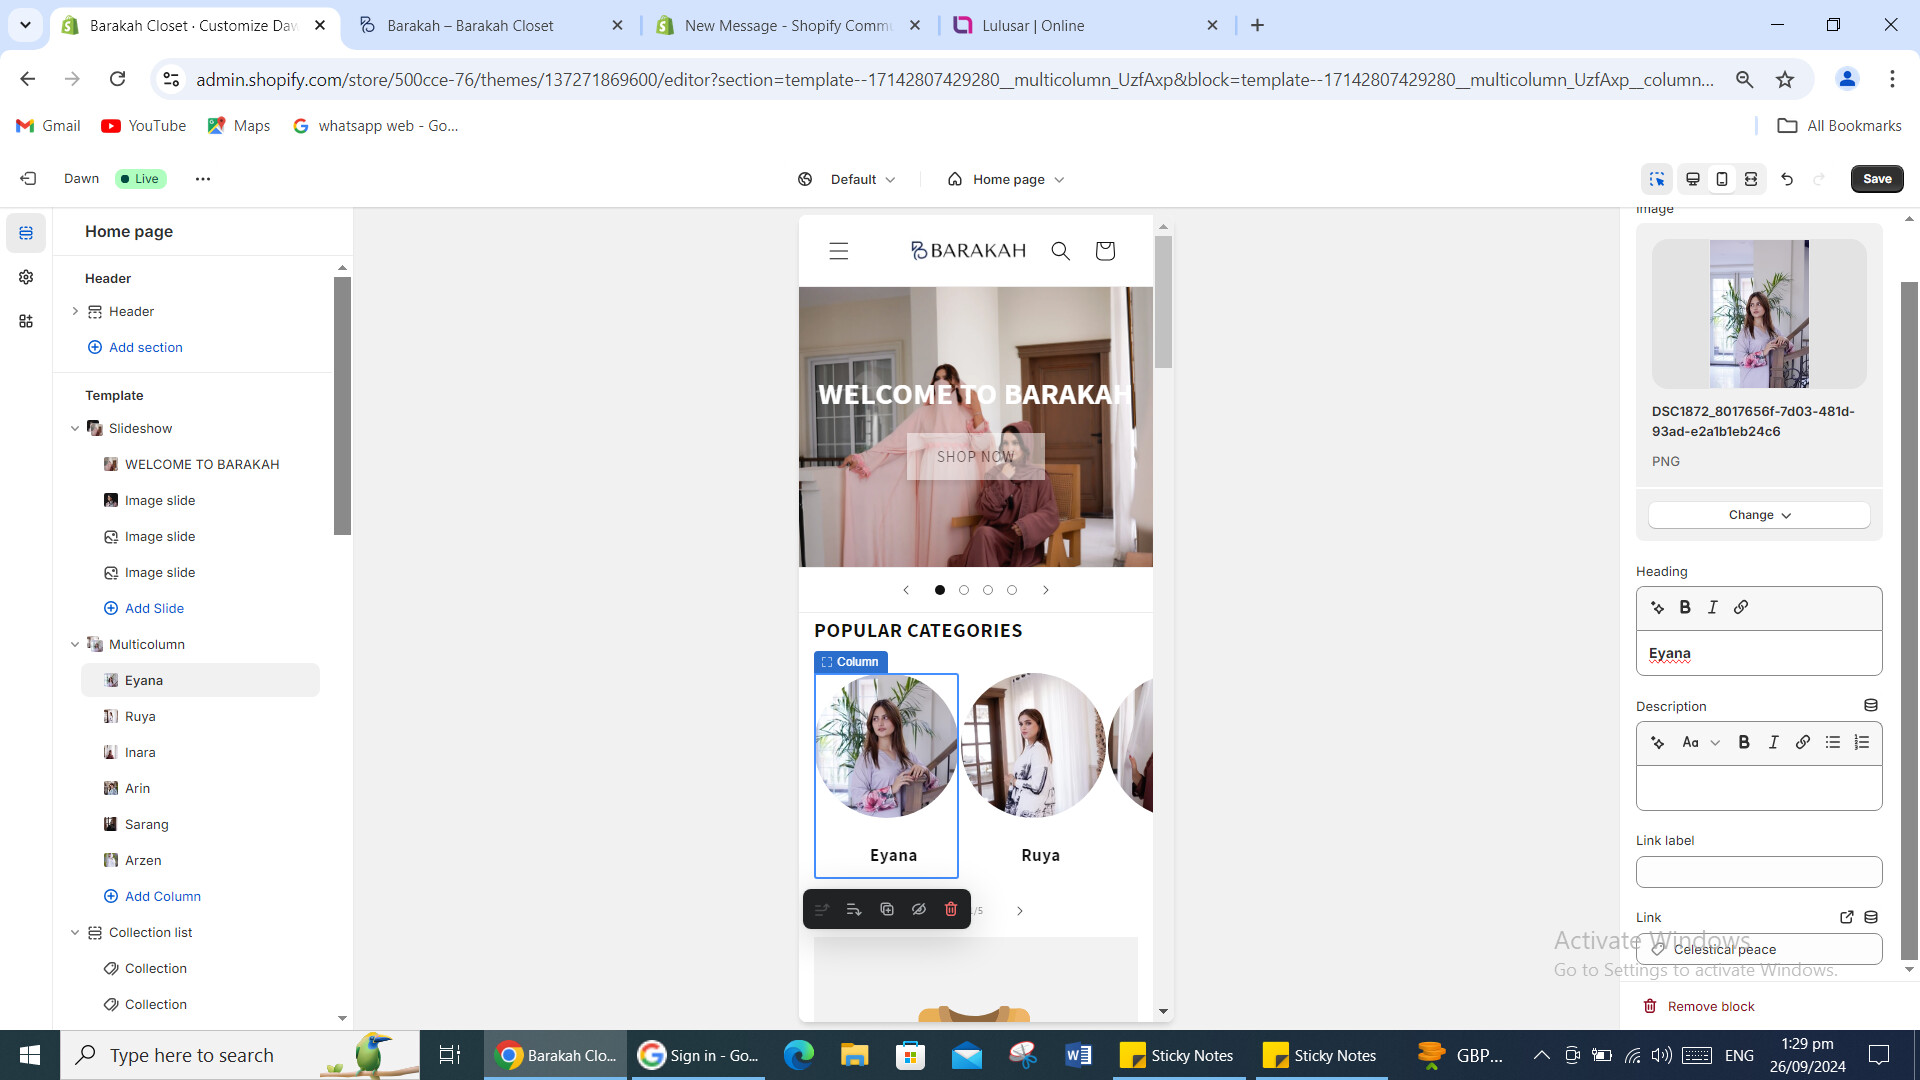Switch to Barakah – Barakah Closet tab
This screenshot has height=1080, width=1920.
[x=470, y=25]
